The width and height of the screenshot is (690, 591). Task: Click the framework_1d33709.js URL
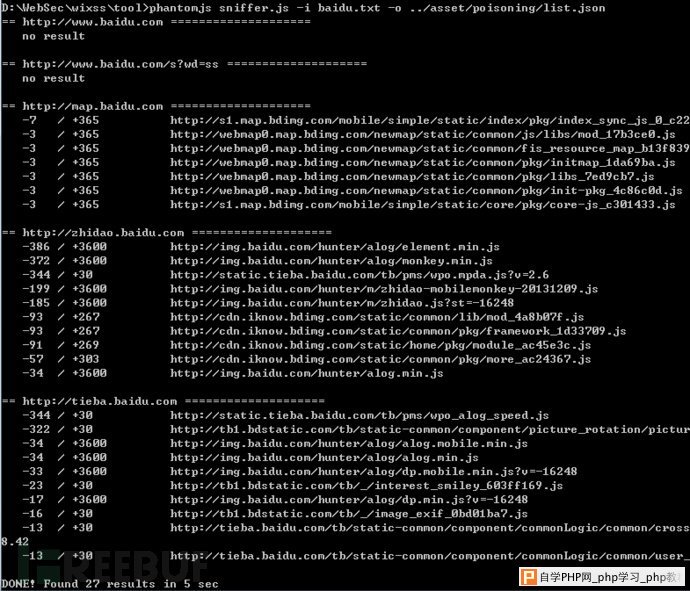398,331
